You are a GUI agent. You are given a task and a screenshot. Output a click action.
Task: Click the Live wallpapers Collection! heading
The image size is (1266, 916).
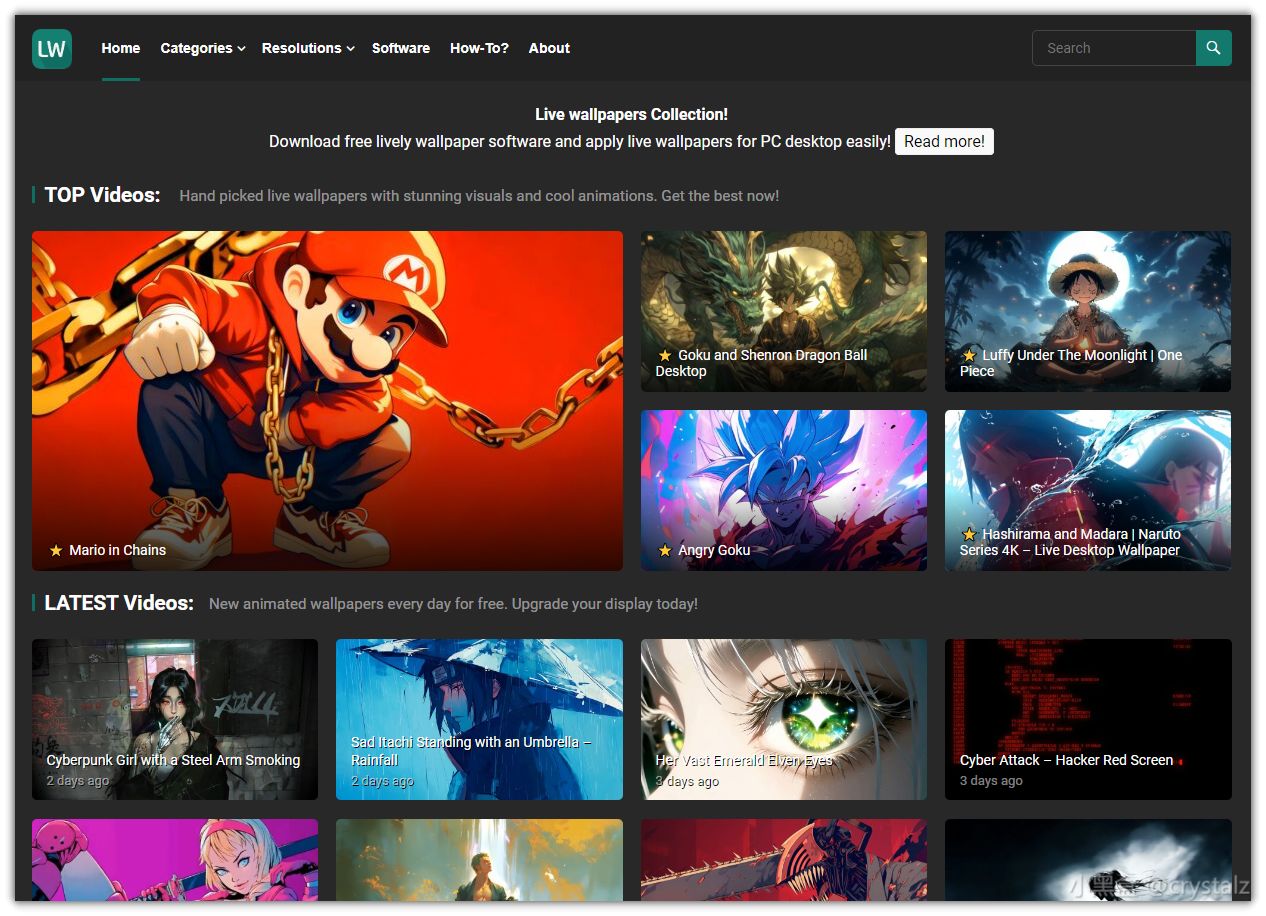[x=632, y=114]
